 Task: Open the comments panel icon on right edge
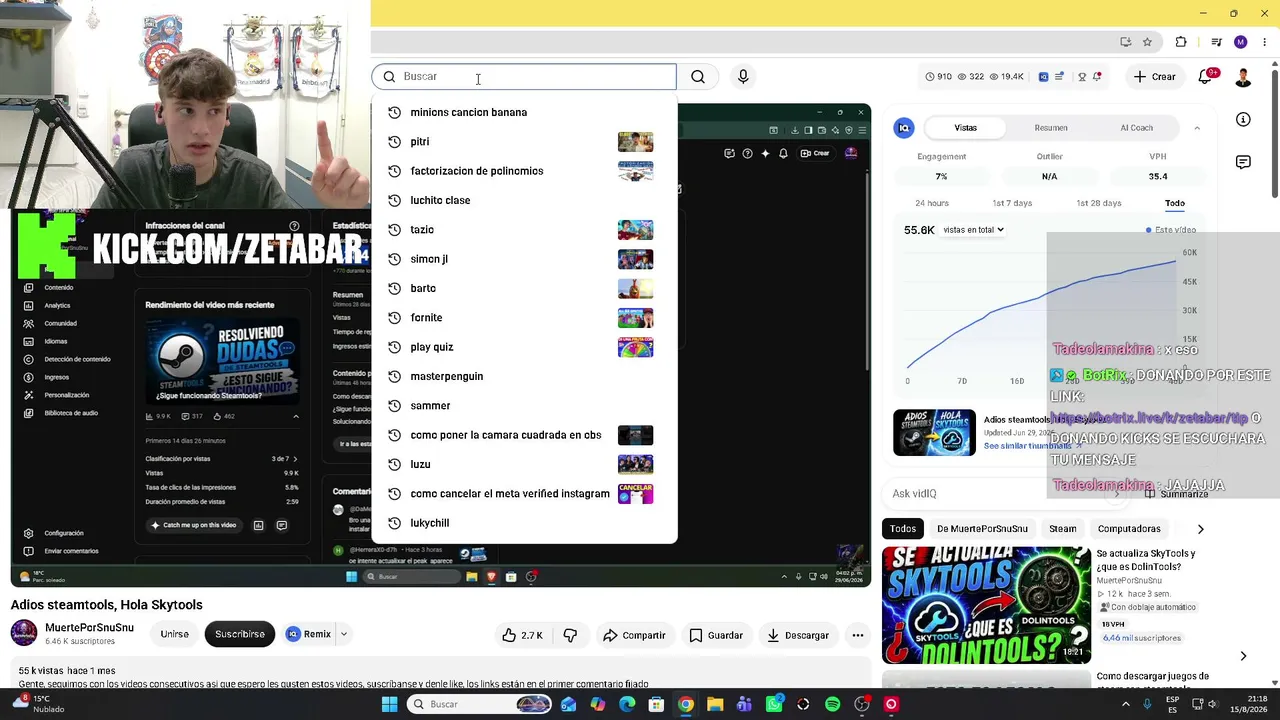(1243, 162)
